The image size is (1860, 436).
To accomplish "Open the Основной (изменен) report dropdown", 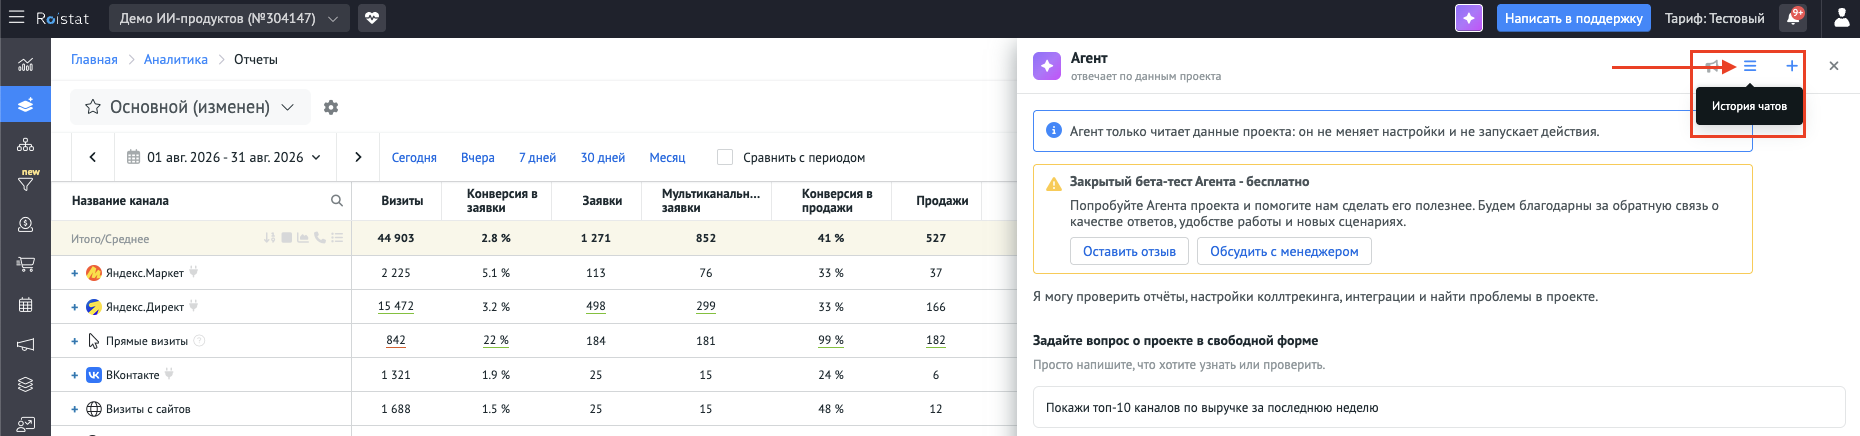I will click(x=190, y=107).
